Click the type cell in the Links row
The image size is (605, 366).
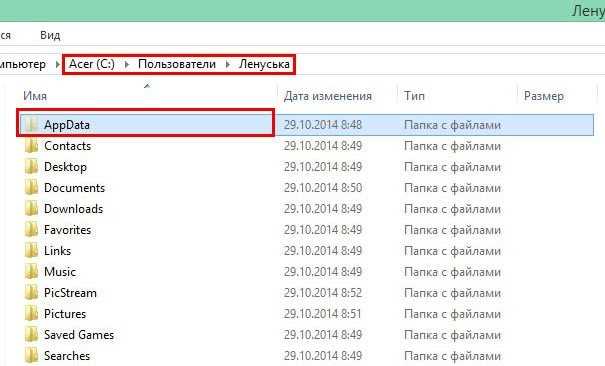point(452,251)
